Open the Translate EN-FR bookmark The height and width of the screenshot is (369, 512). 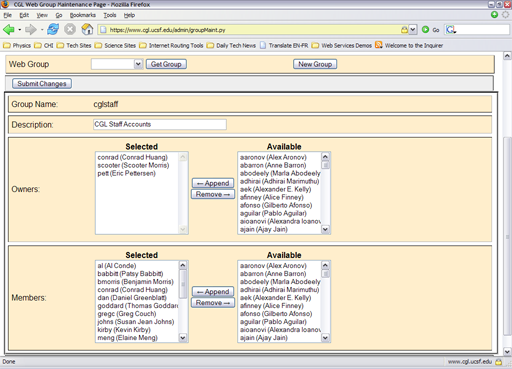(284, 45)
